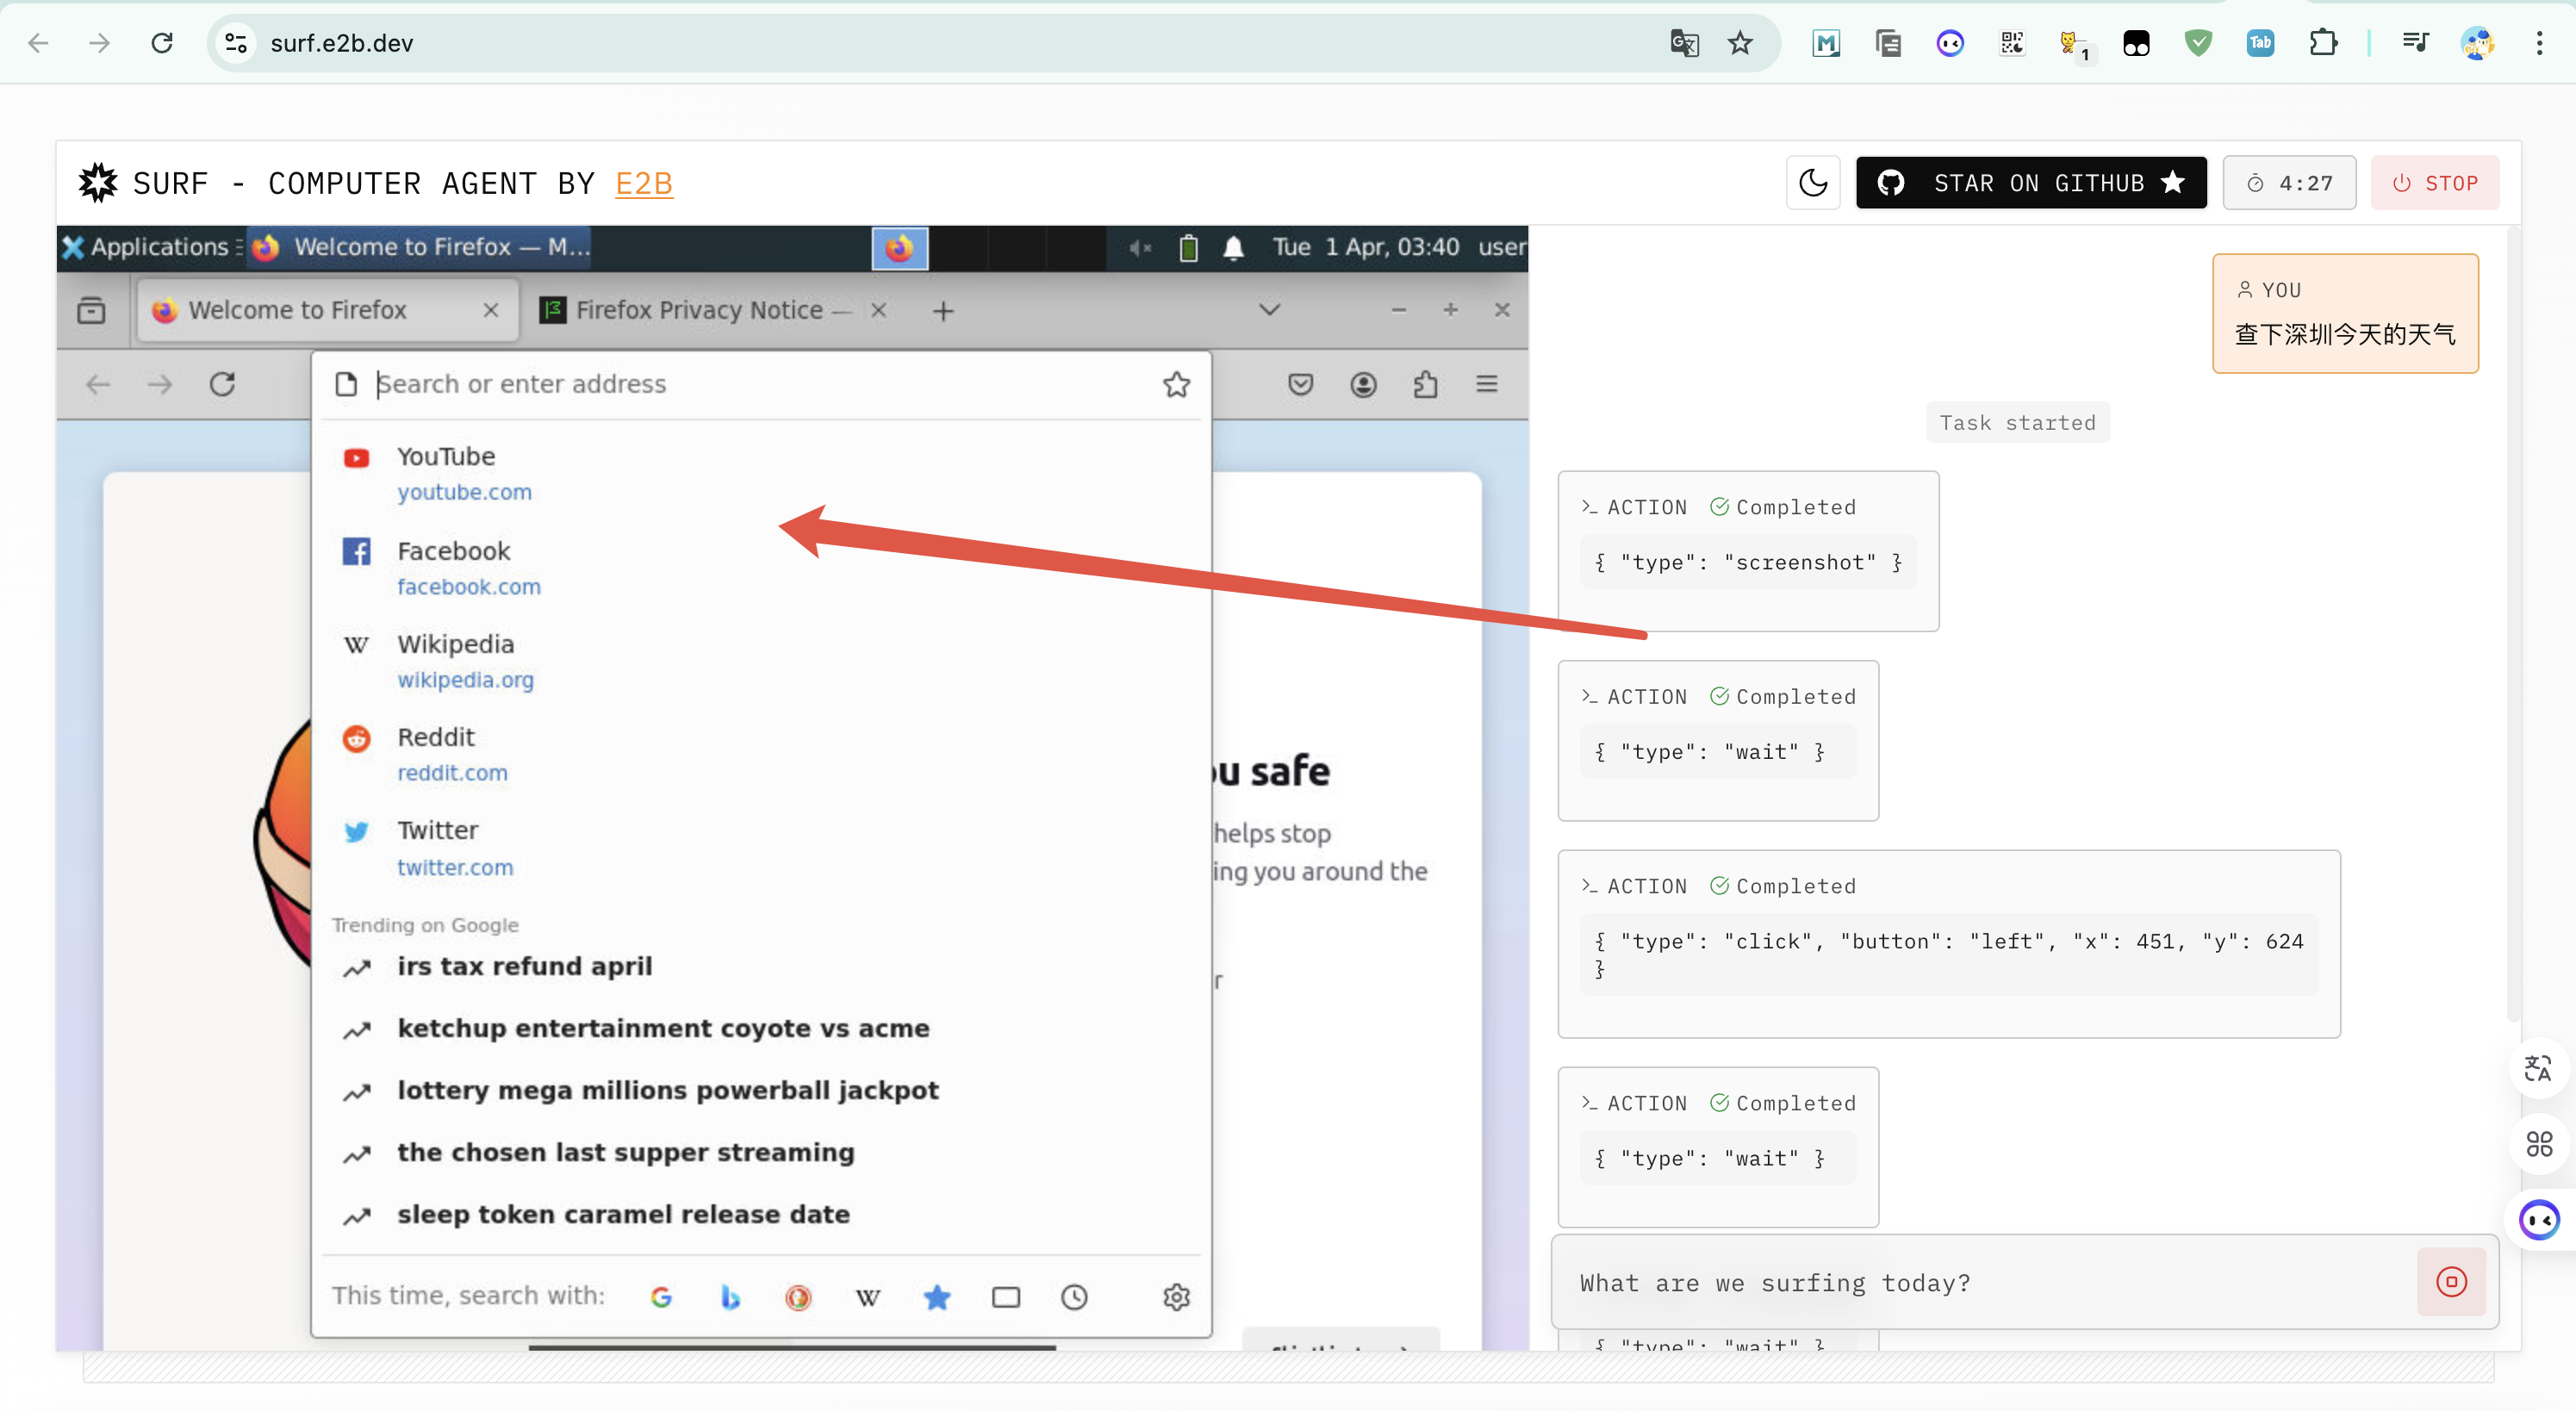Expand the Firefox list all tabs chevron
The image size is (2576, 1411).
point(1269,309)
